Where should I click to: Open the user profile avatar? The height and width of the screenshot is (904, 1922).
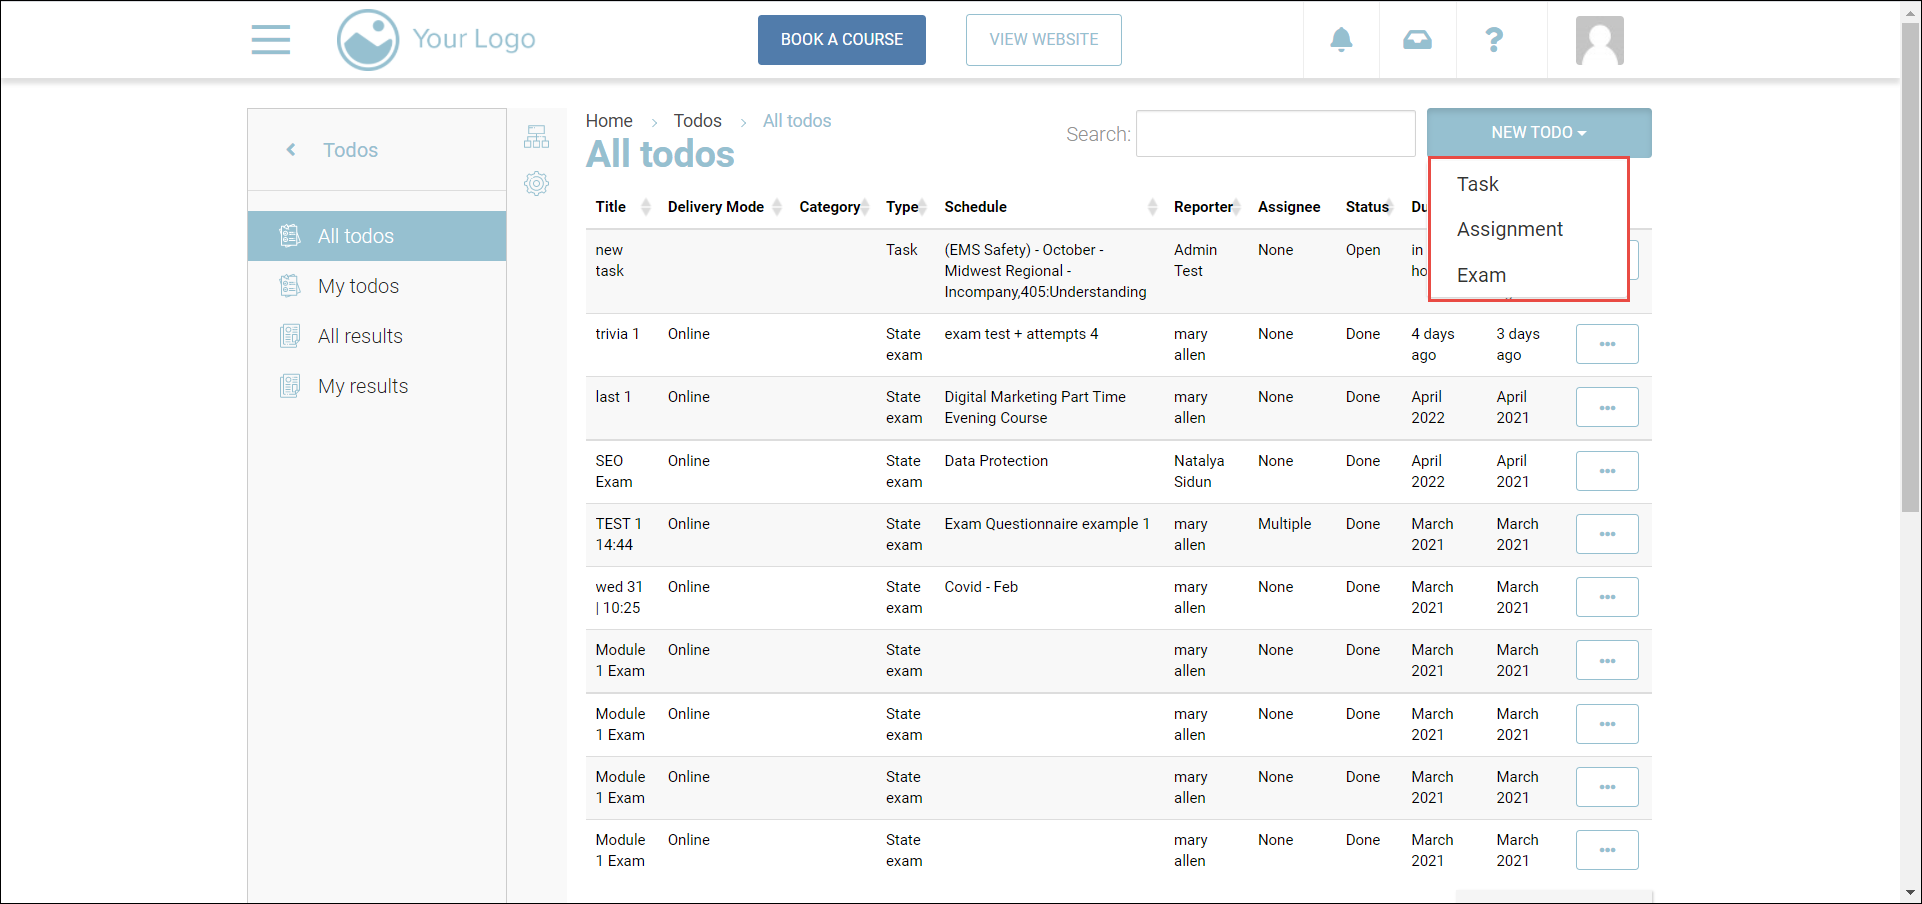[x=1599, y=41]
